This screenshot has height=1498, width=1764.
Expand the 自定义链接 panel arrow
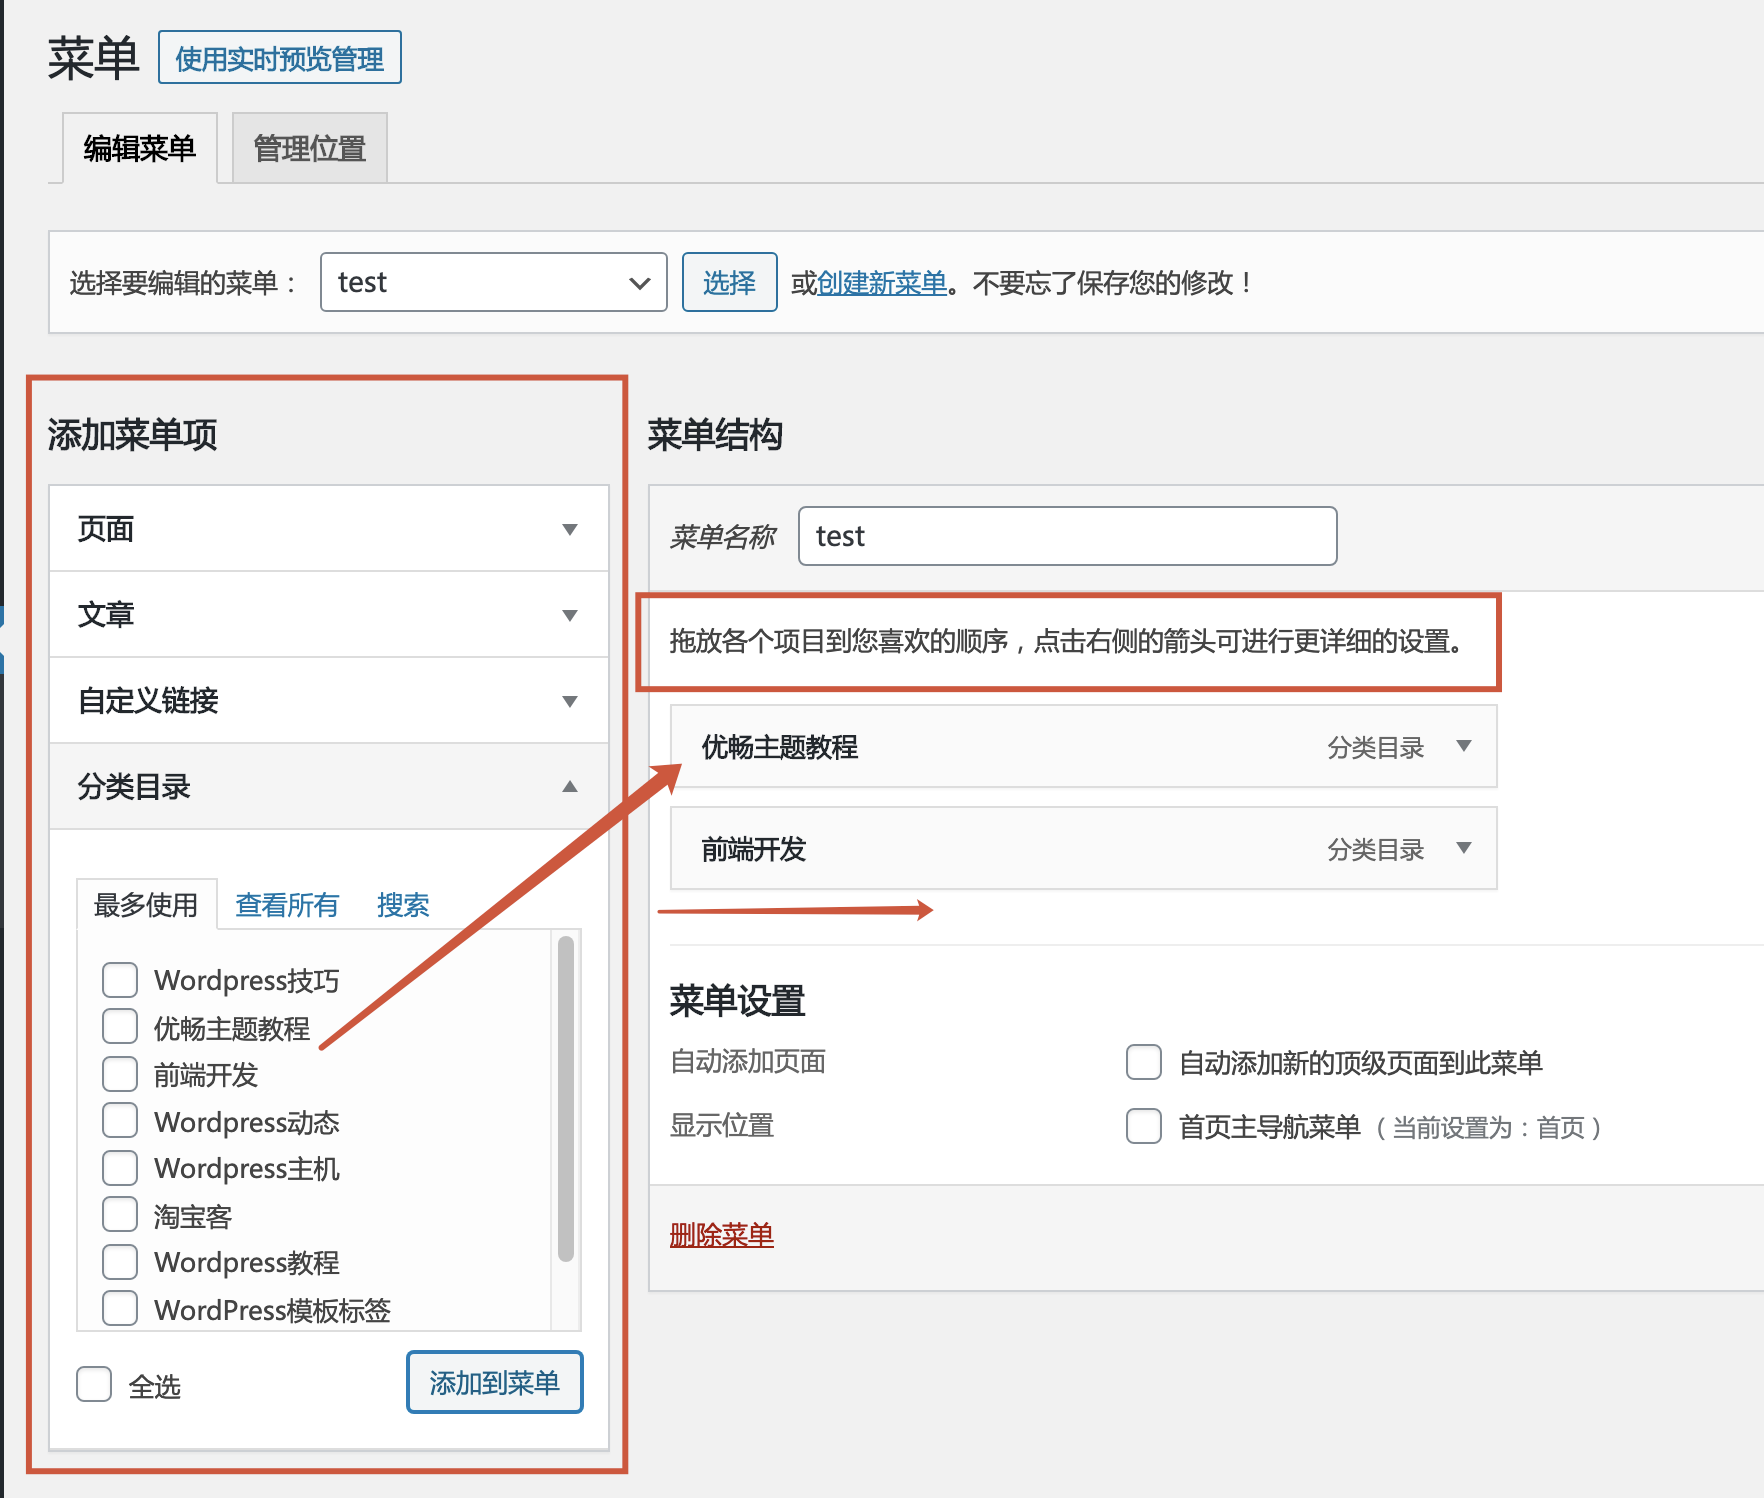[569, 701]
